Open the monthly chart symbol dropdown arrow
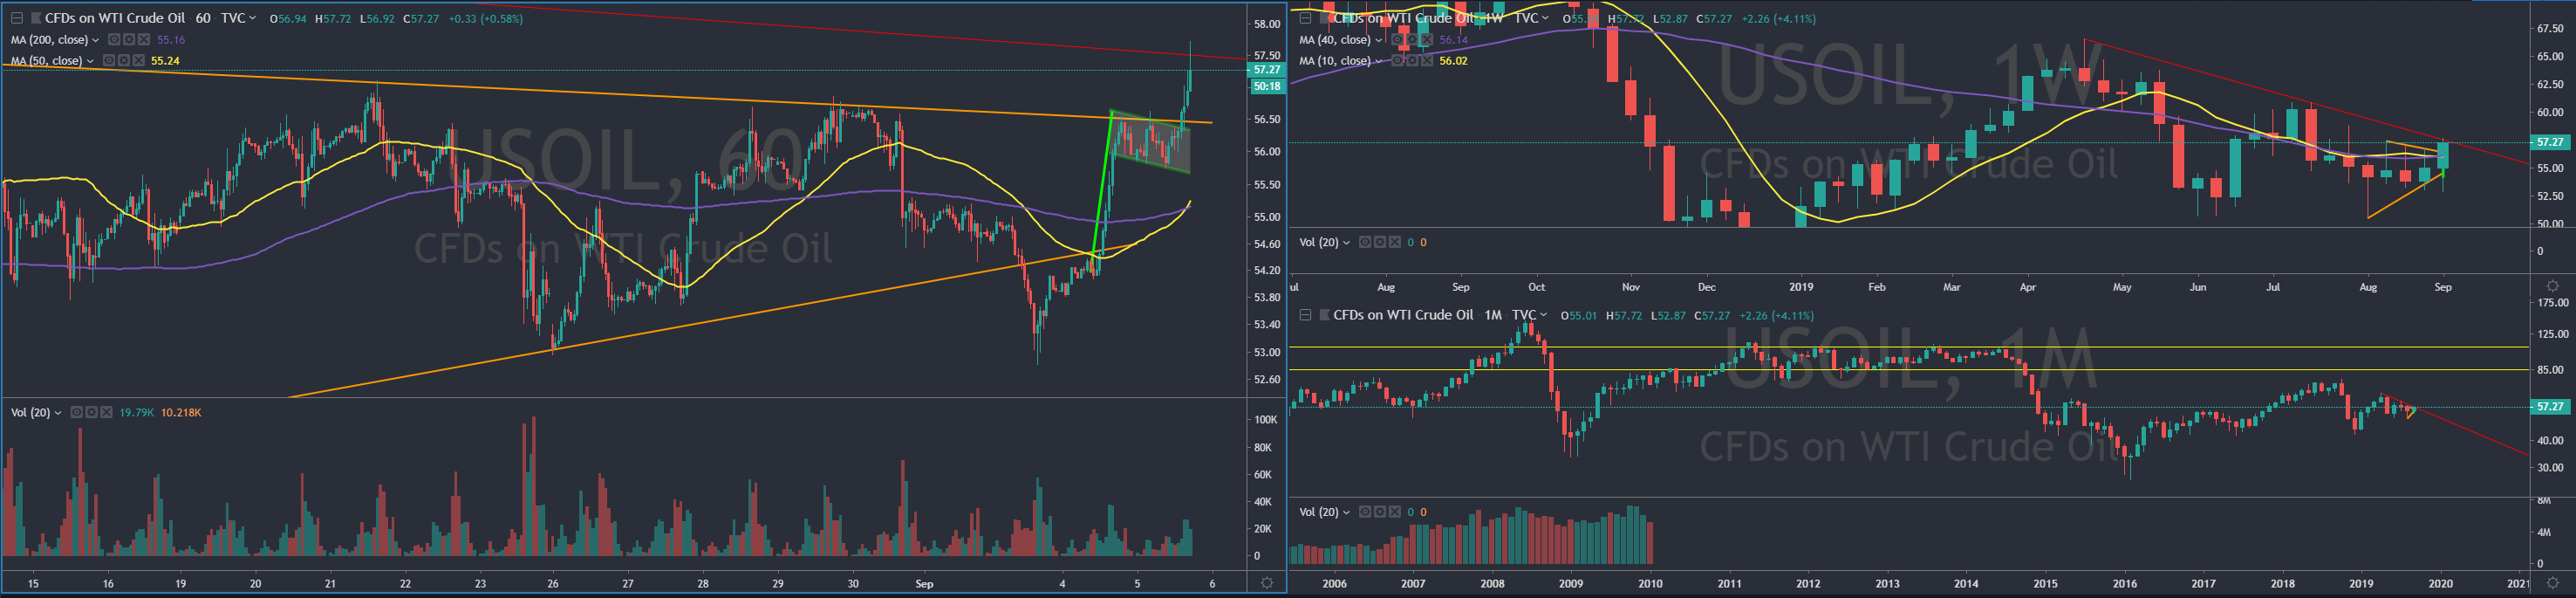The height and width of the screenshot is (598, 2576). point(1544,315)
